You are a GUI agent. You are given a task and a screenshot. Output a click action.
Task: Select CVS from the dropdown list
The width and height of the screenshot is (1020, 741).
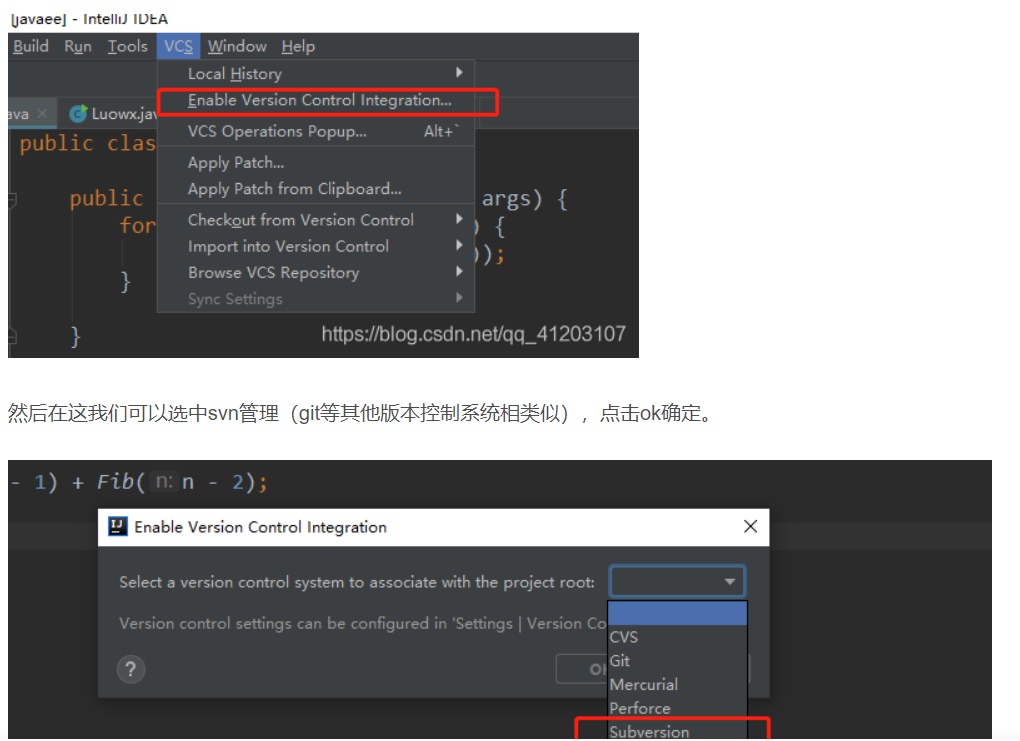[677, 637]
